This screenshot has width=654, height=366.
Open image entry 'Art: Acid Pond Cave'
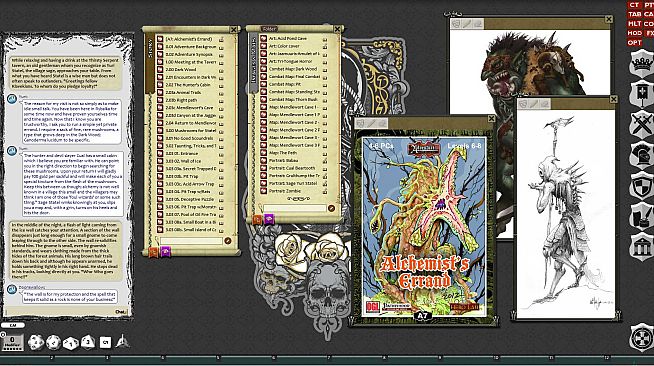[287, 38]
